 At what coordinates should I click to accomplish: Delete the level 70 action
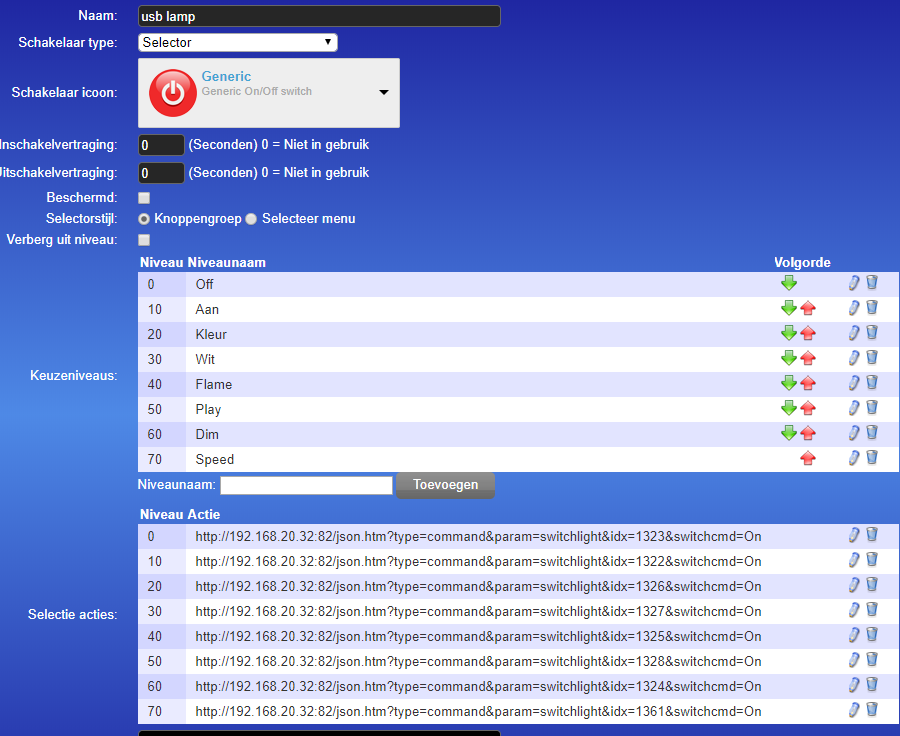872,710
